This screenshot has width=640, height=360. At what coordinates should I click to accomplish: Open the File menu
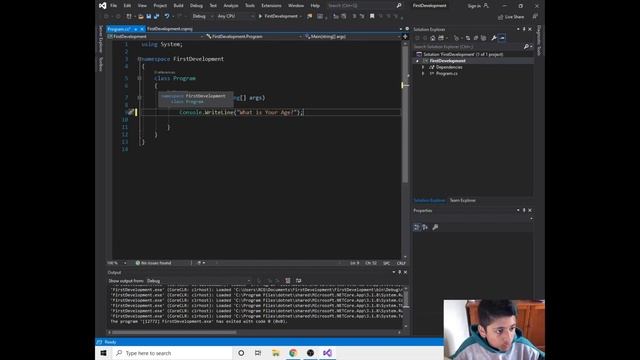point(113,6)
